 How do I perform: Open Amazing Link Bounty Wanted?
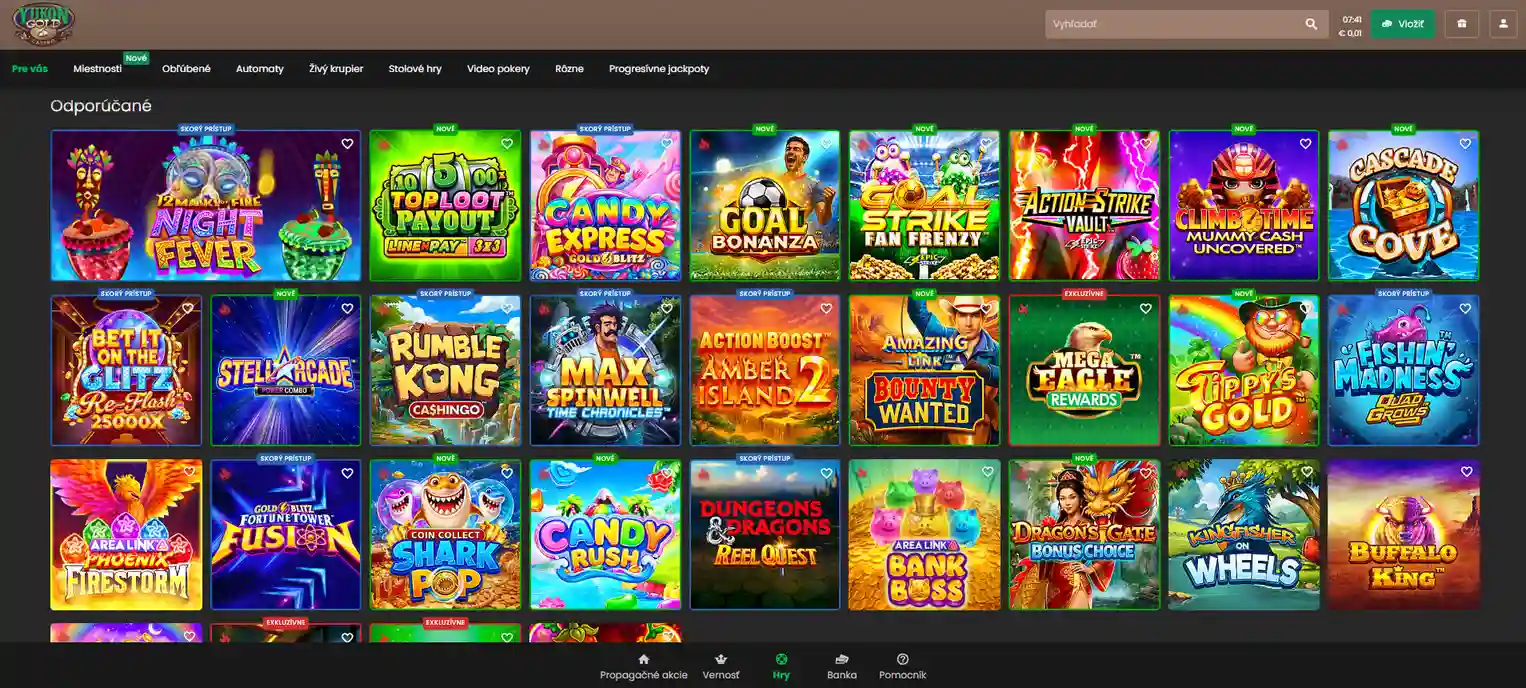pyautogui.click(x=924, y=370)
